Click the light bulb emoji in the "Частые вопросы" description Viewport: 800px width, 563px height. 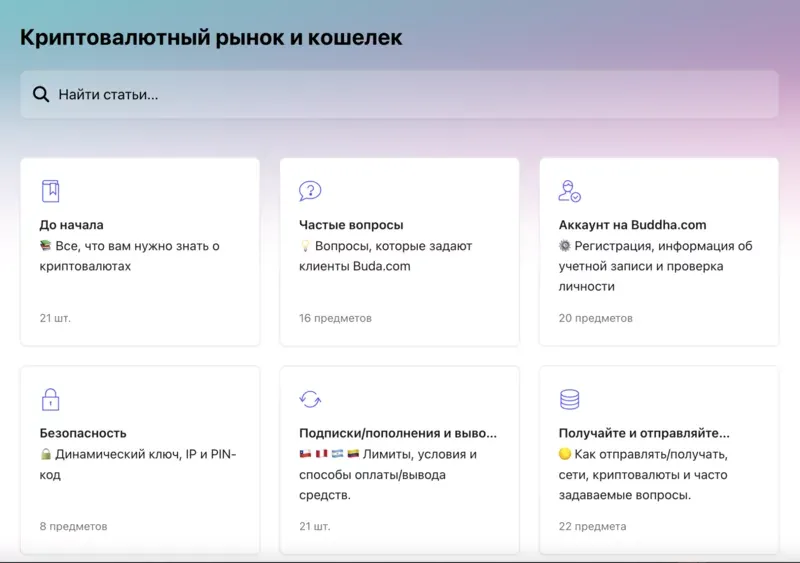coord(305,246)
